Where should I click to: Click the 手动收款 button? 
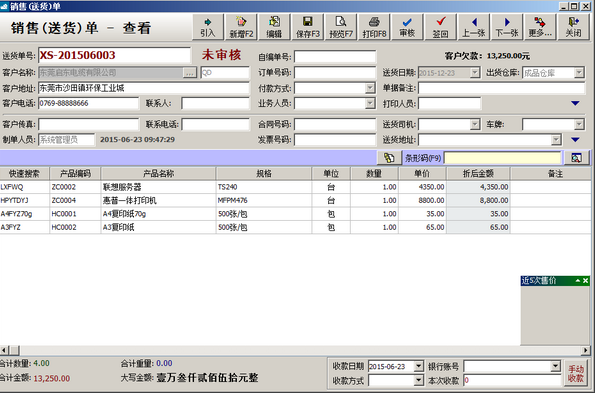pyautogui.click(x=576, y=373)
